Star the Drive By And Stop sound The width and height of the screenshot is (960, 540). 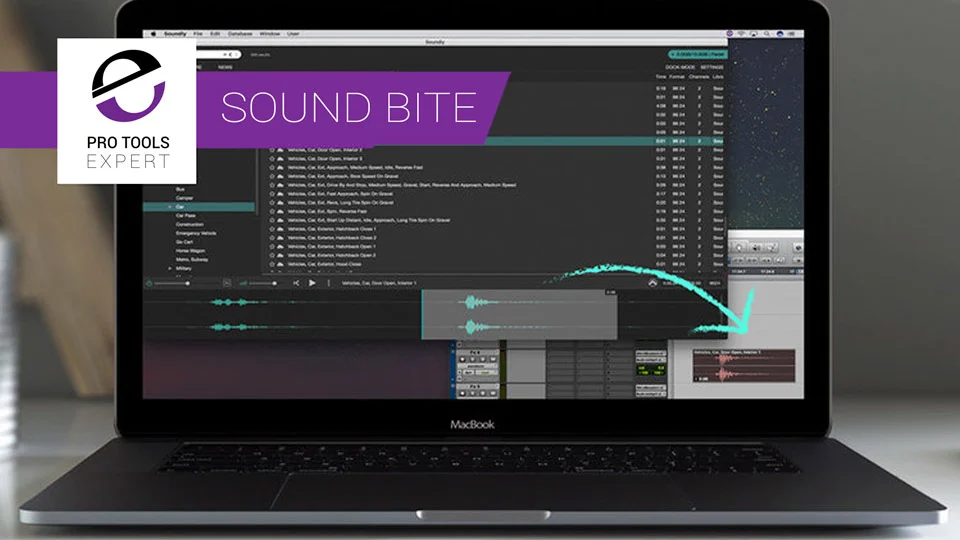(272, 185)
